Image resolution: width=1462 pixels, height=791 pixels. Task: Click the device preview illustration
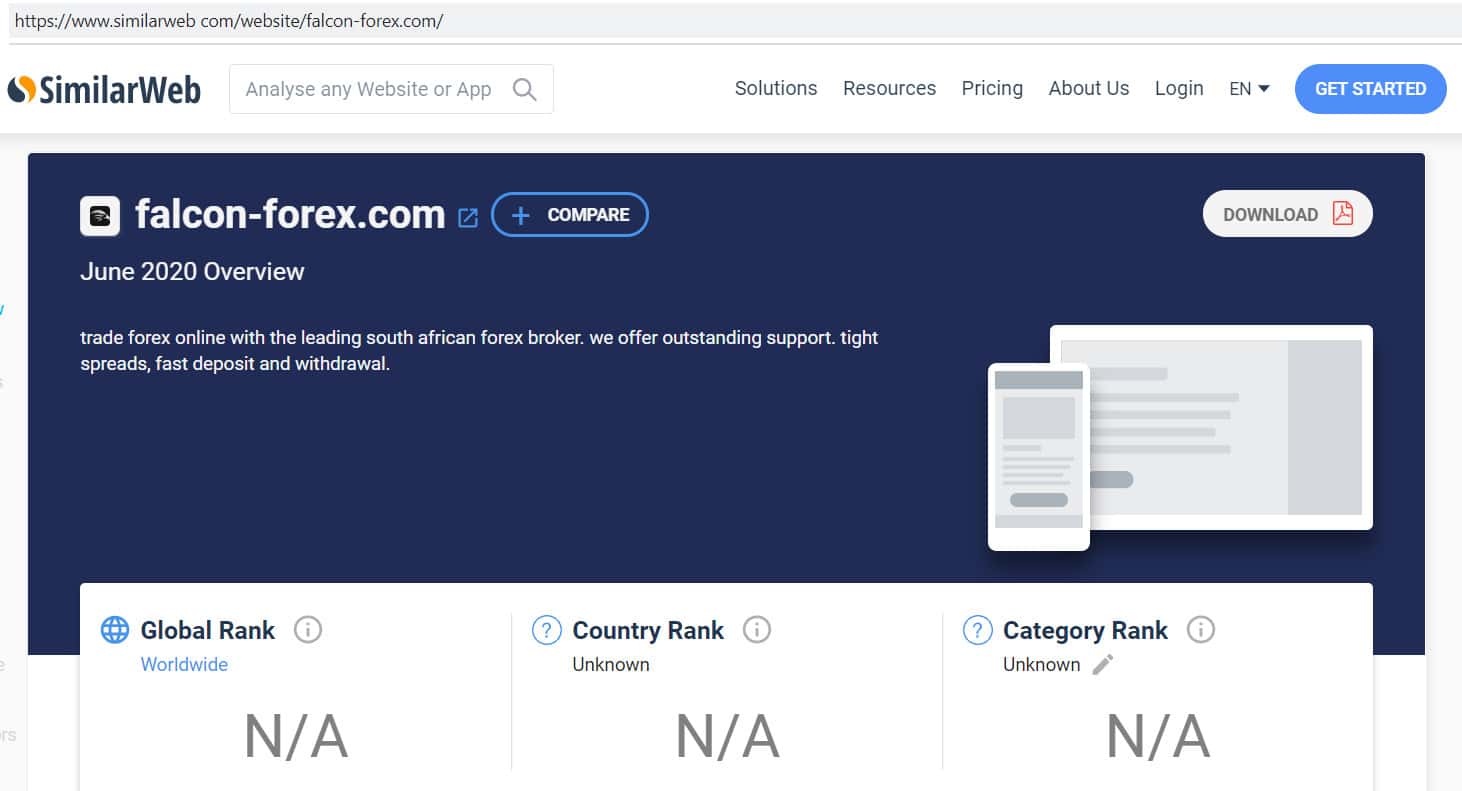click(1180, 437)
